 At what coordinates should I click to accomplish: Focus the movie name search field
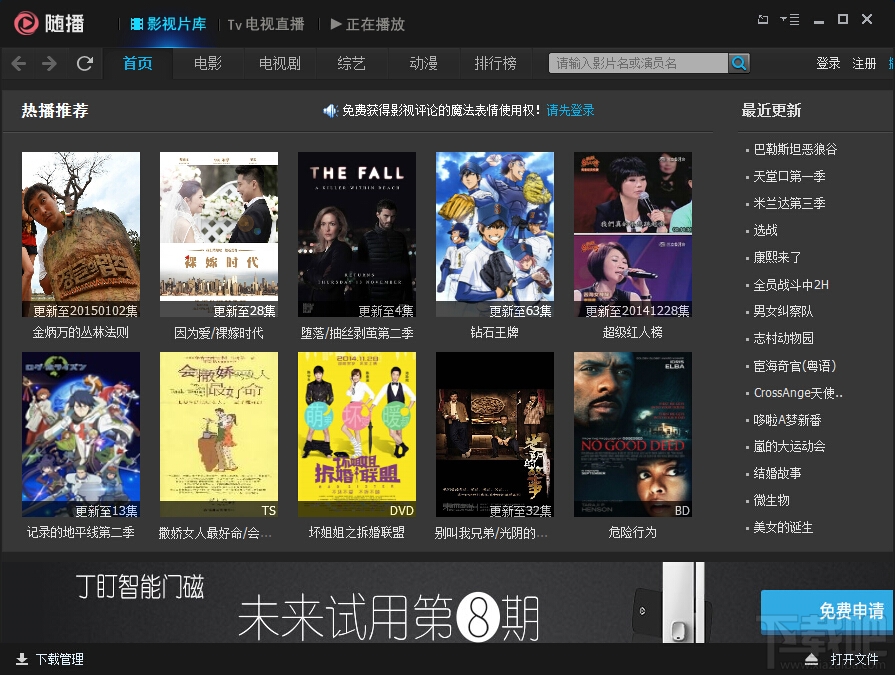click(638, 63)
